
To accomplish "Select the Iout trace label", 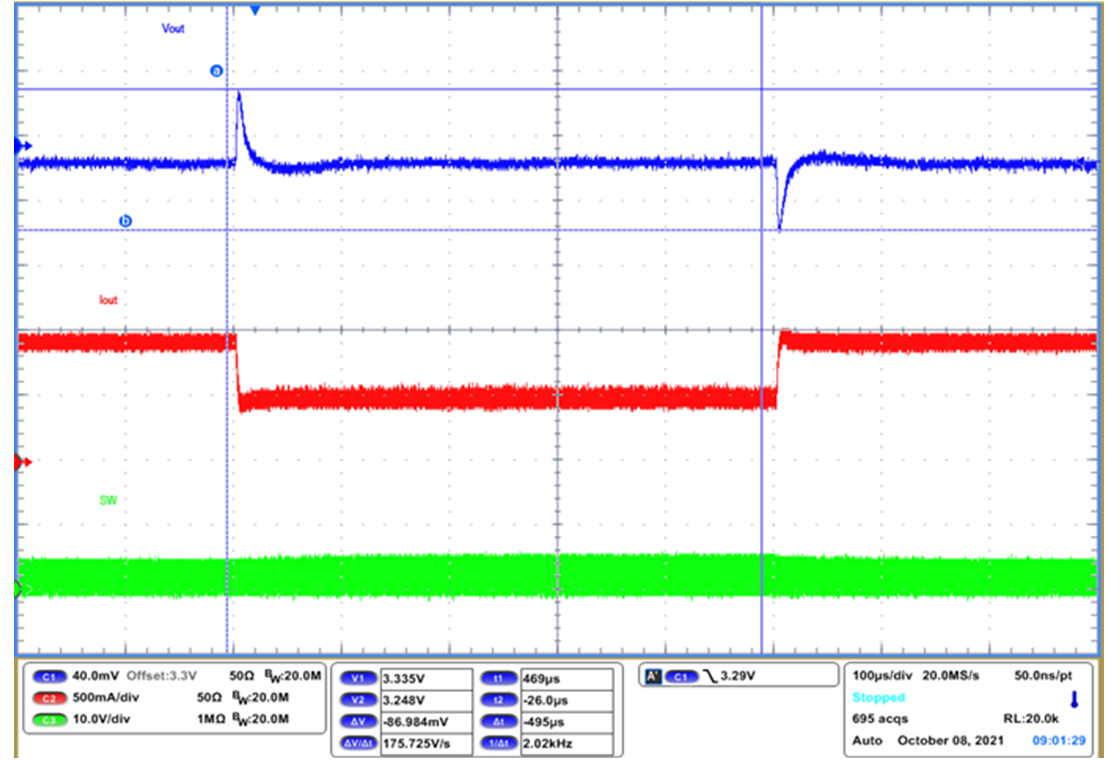I will (108, 300).
